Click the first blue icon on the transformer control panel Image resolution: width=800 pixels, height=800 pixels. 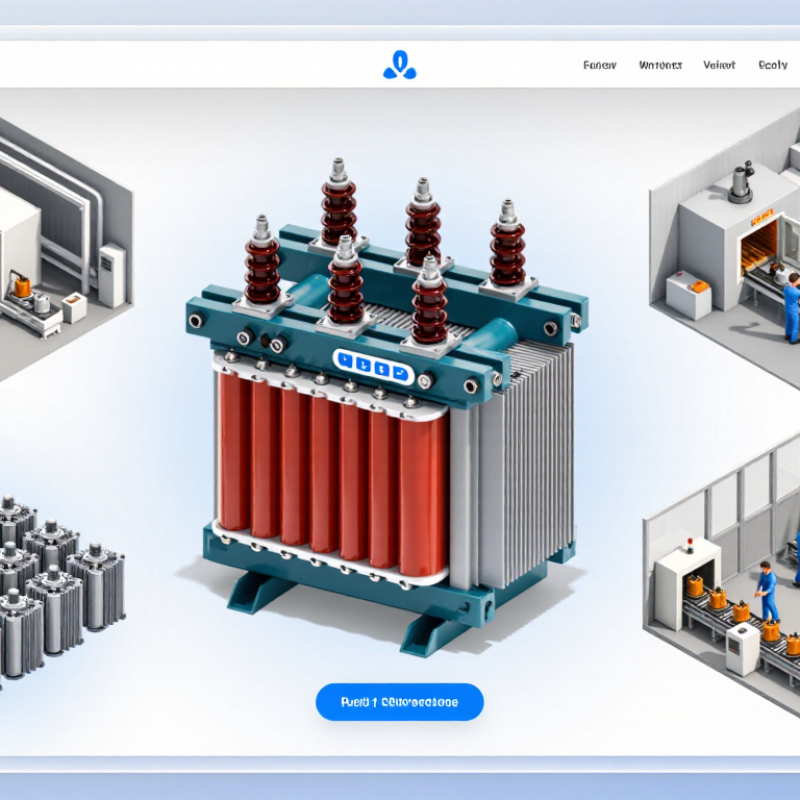coord(346,361)
